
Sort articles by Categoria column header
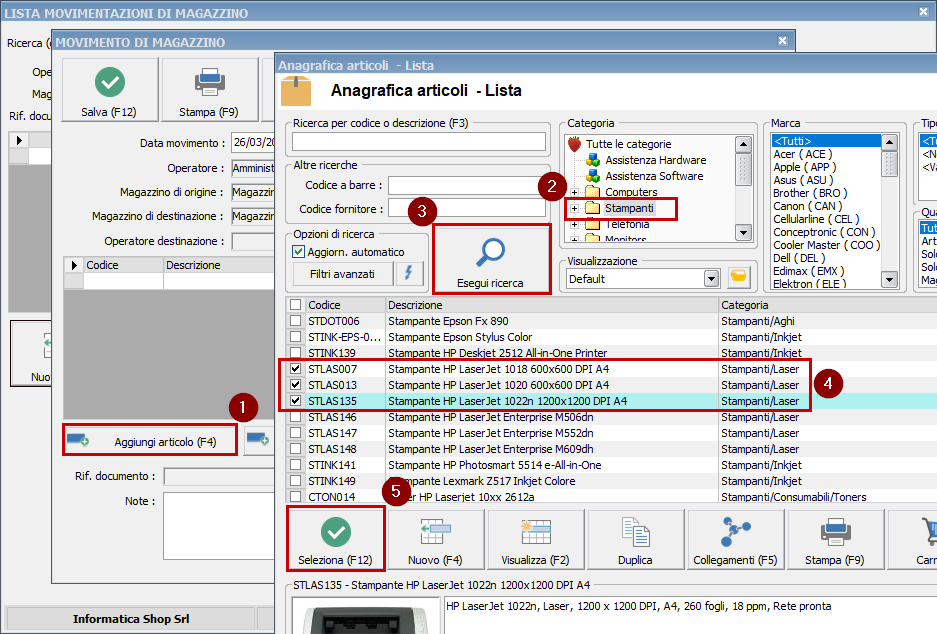[x=828, y=305]
